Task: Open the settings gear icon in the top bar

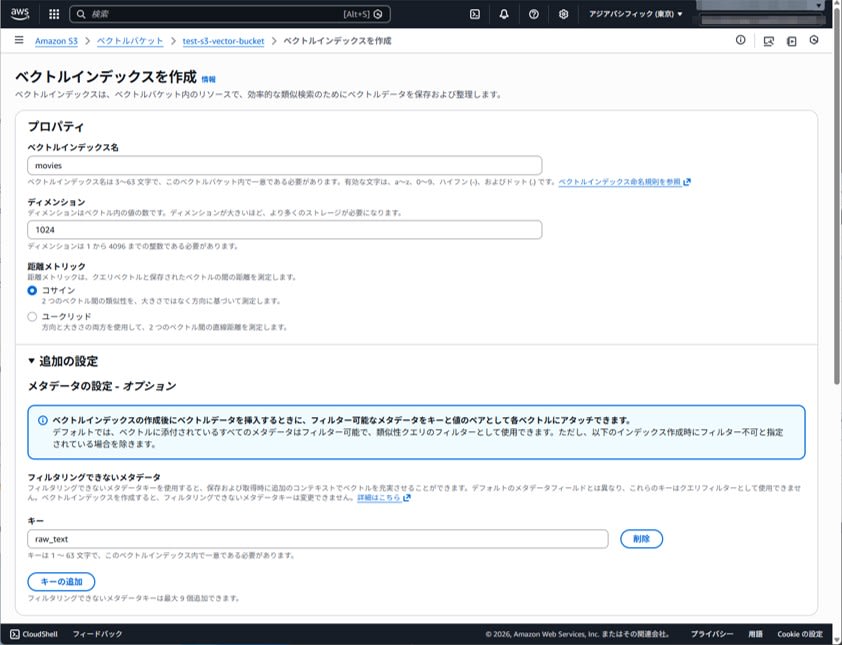Action: click(562, 14)
